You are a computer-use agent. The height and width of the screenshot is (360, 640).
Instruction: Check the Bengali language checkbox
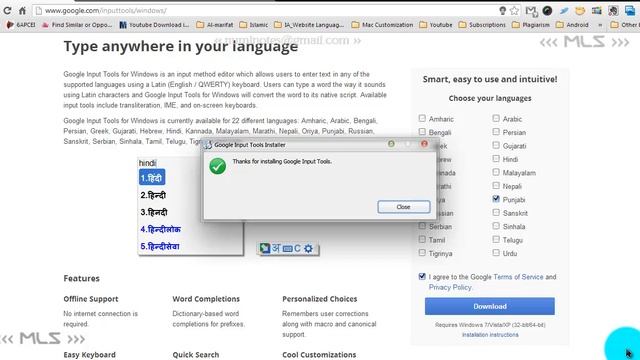[422, 132]
